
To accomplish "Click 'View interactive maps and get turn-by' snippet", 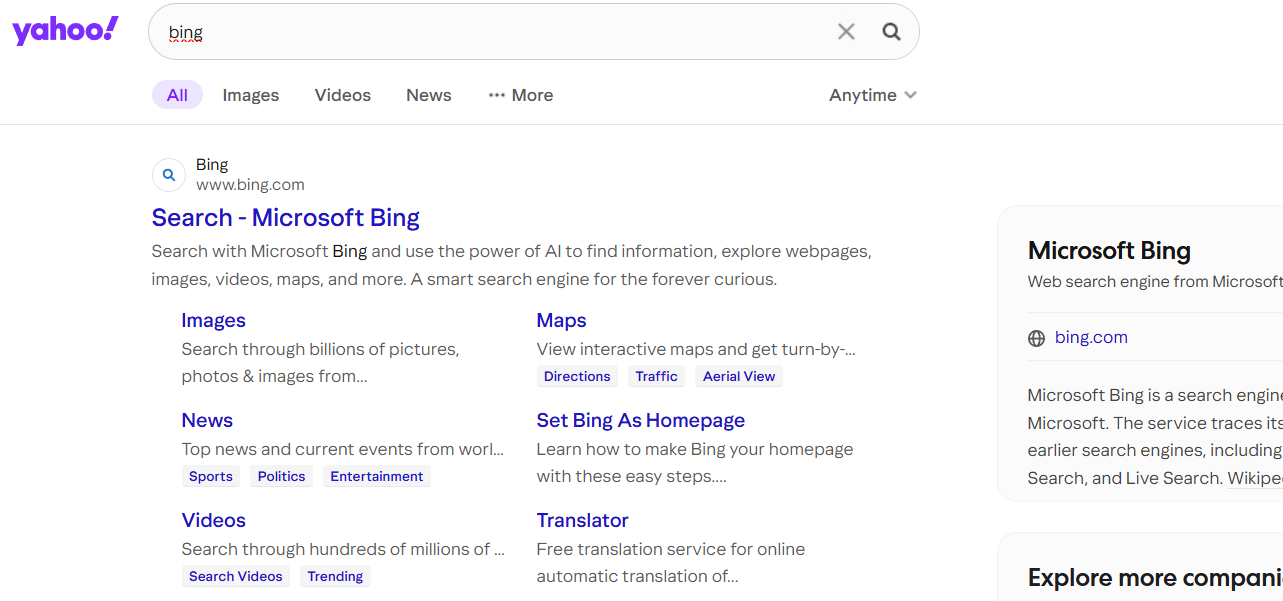I will 696,349.
